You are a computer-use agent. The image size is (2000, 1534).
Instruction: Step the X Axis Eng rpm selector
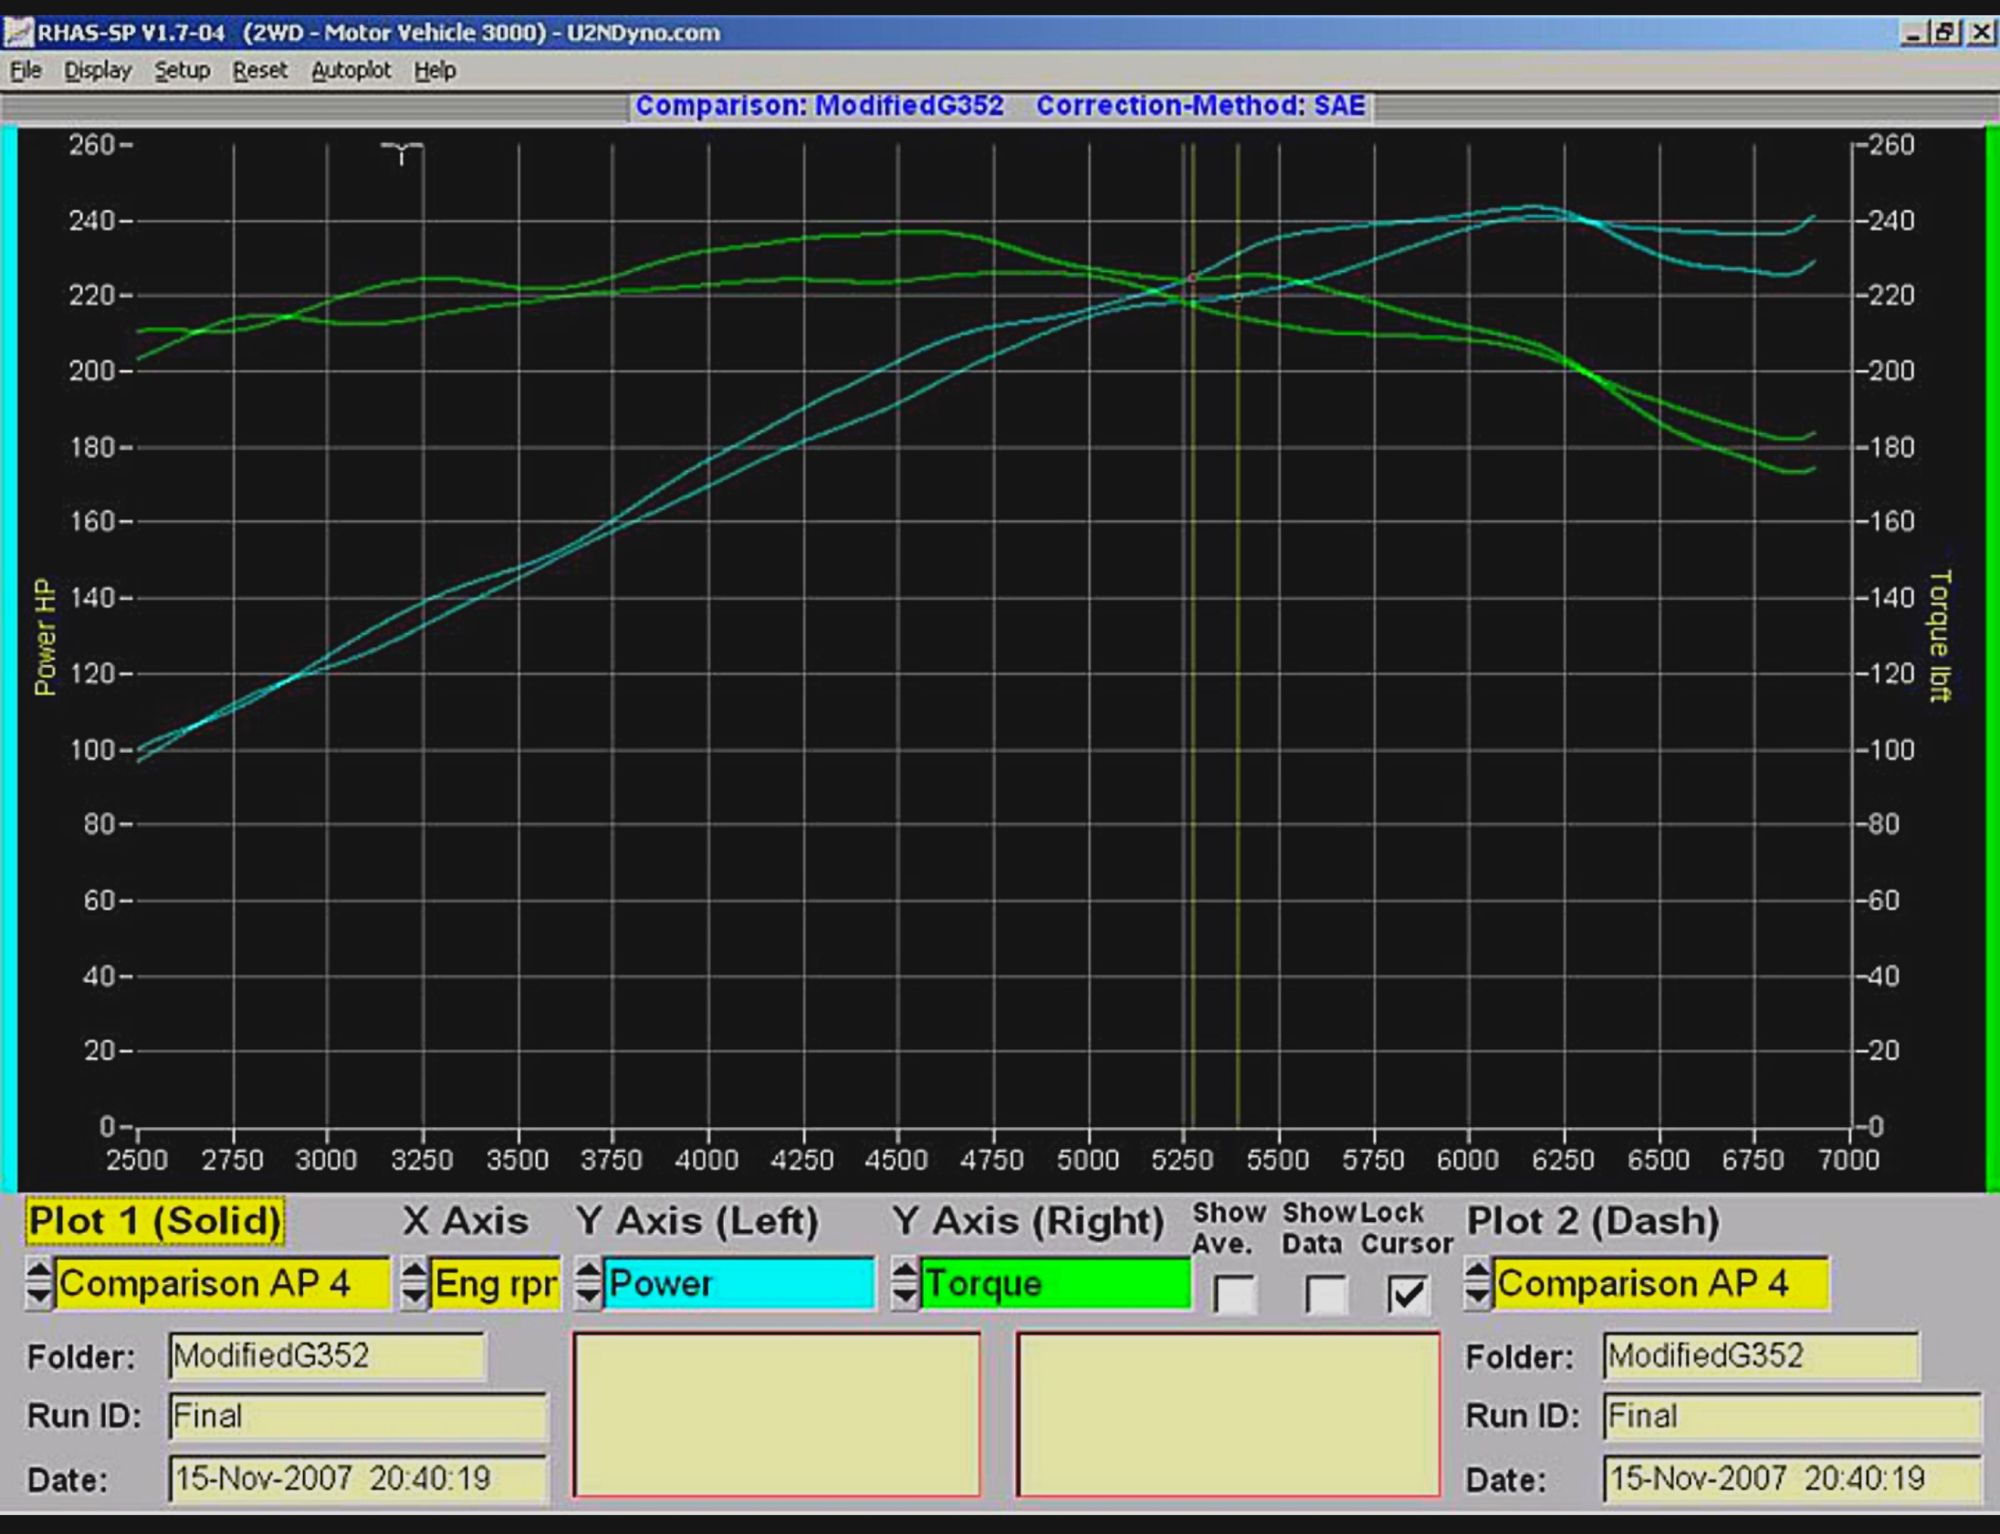[416, 1283]
